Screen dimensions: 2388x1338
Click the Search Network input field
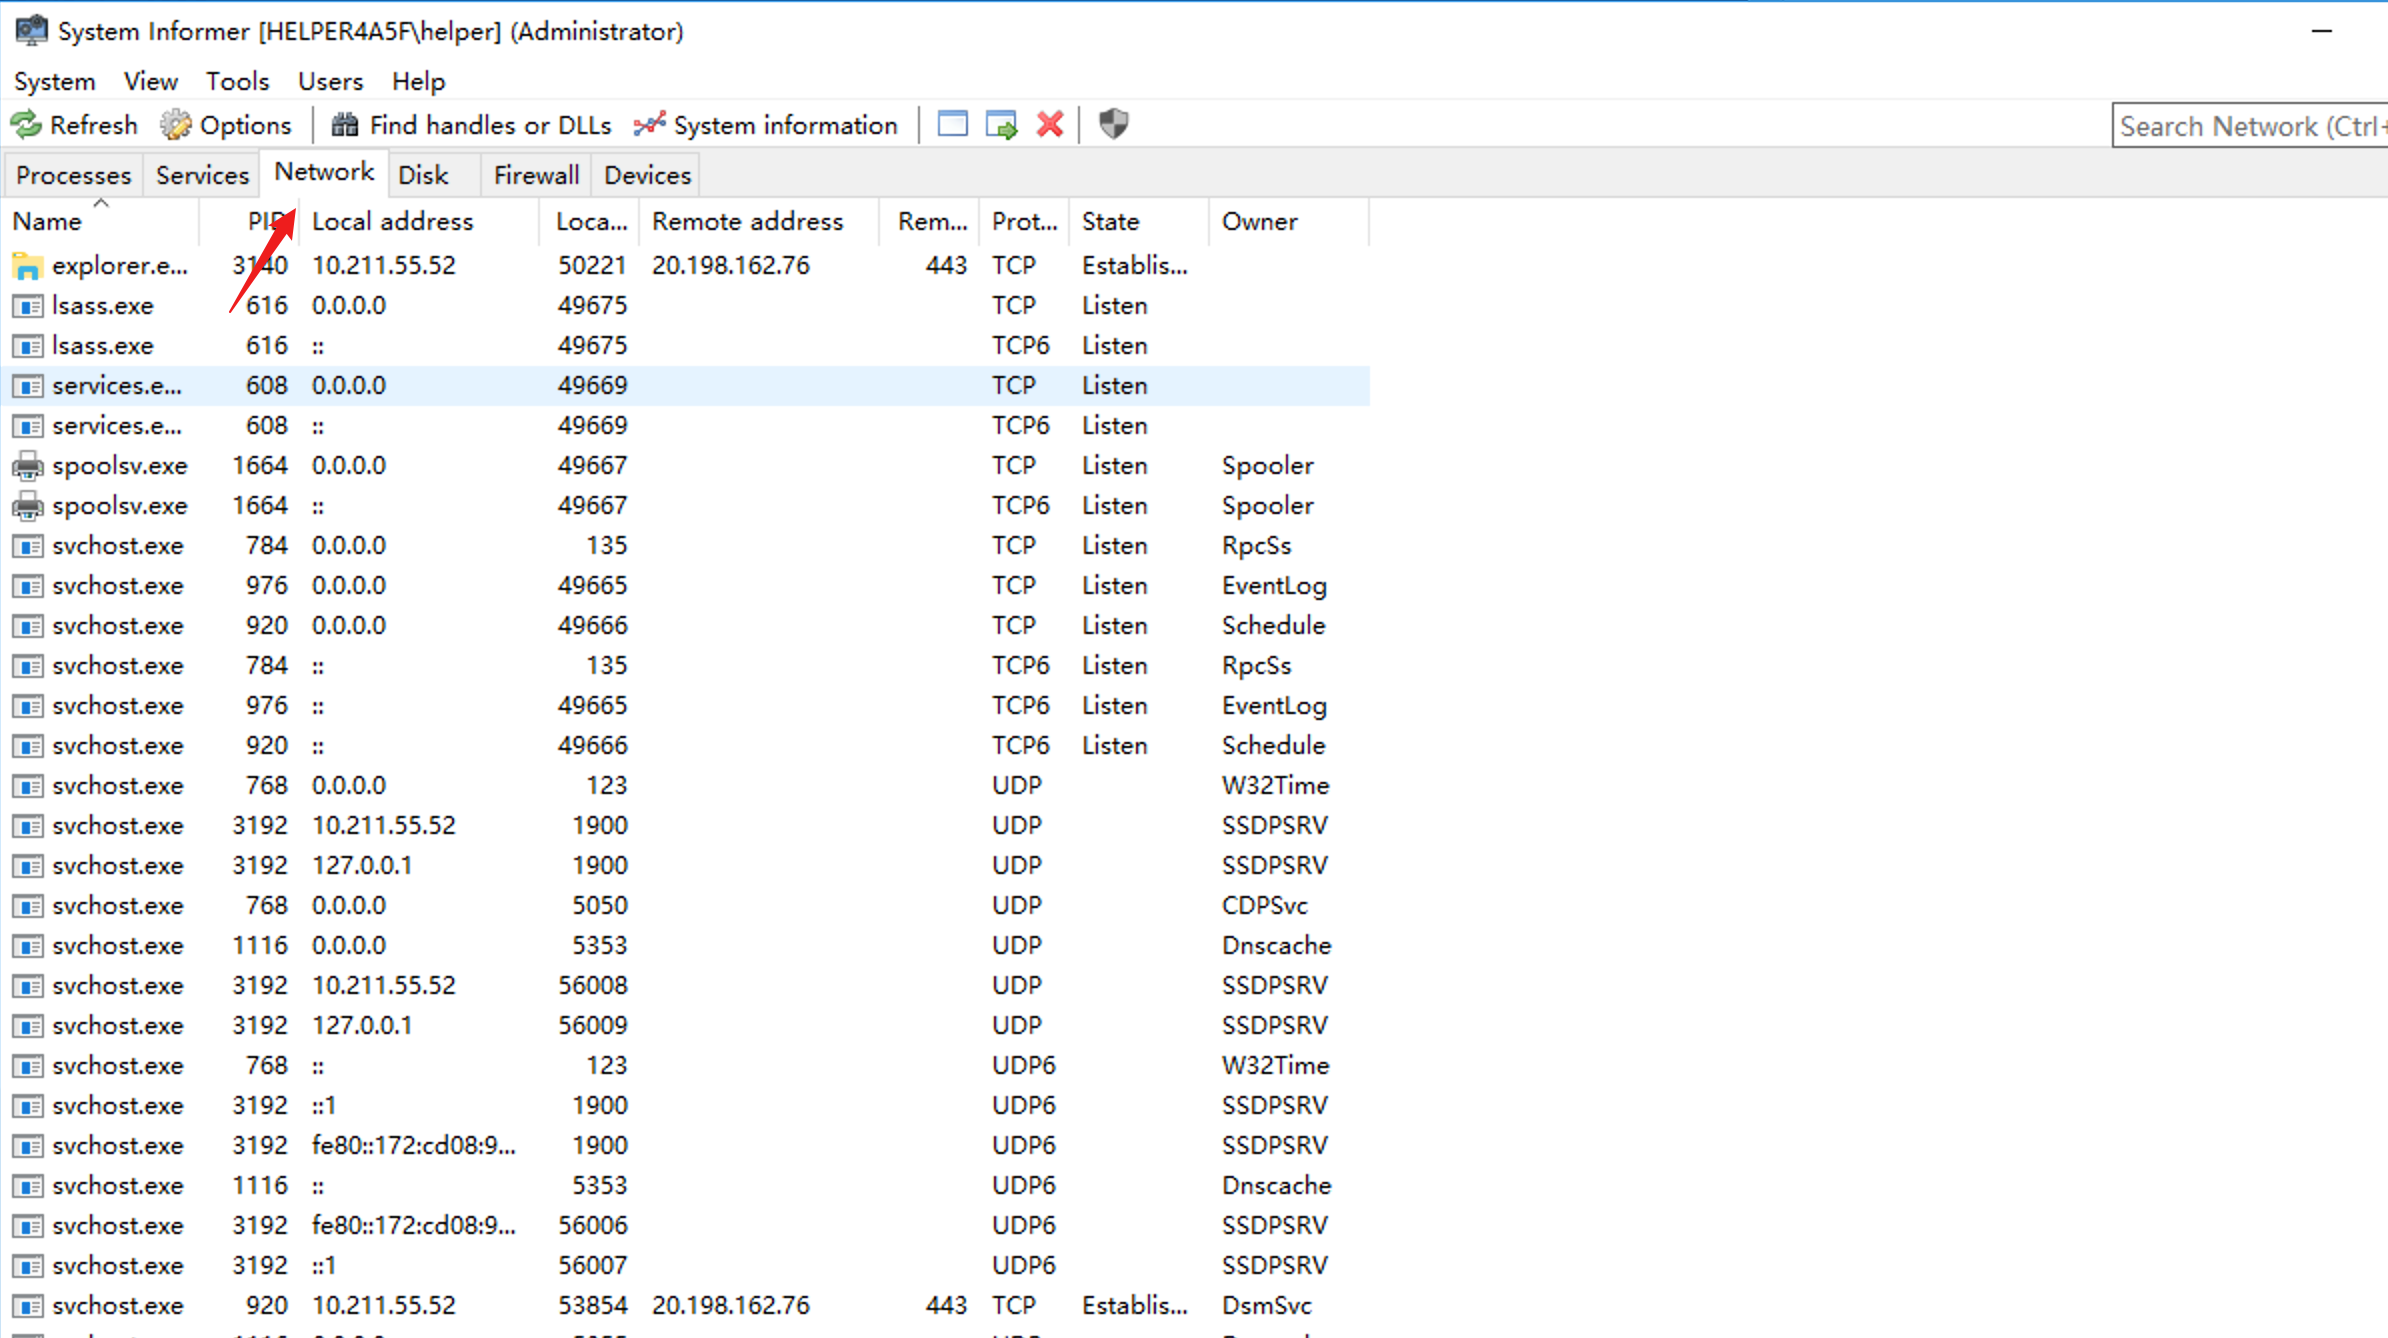pyautogui.click(x=2250, y=126)
